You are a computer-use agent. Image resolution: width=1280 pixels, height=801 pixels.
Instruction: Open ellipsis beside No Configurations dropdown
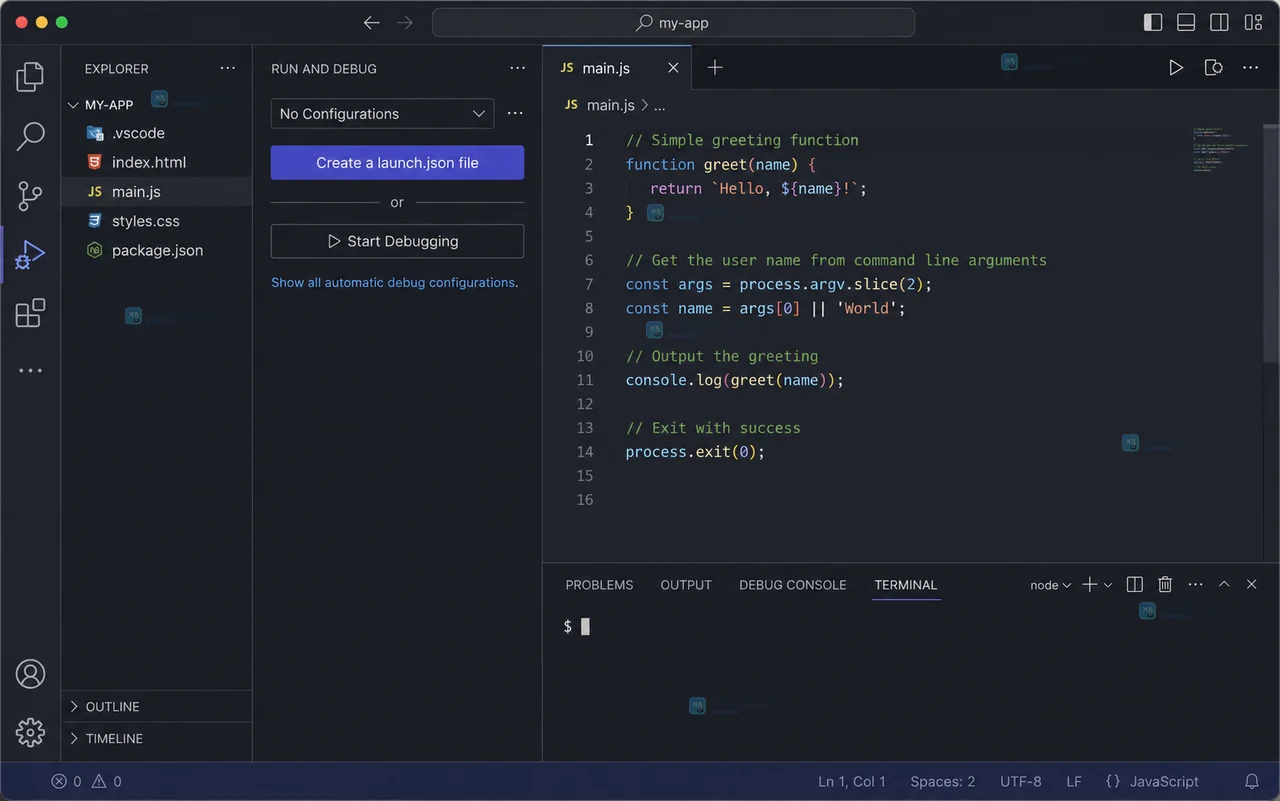(515, 113)
